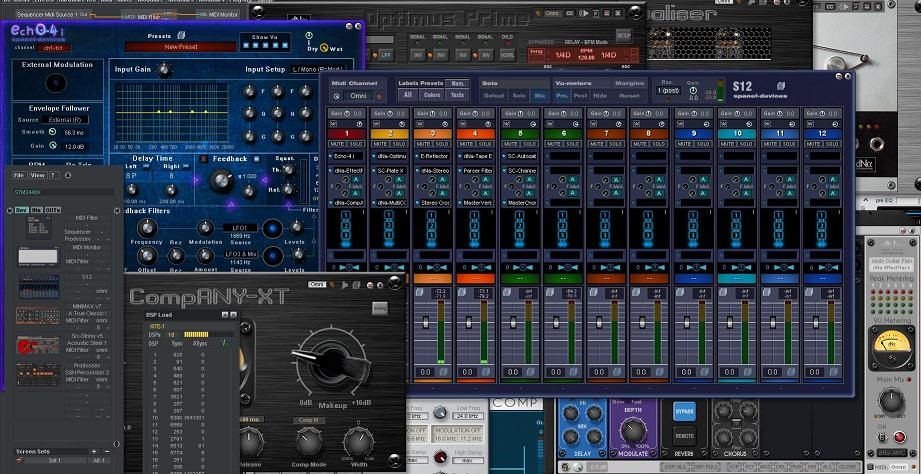Solo channel 2 in the S12 mixer
The image size is (921, 474).
tap(399, 144)
